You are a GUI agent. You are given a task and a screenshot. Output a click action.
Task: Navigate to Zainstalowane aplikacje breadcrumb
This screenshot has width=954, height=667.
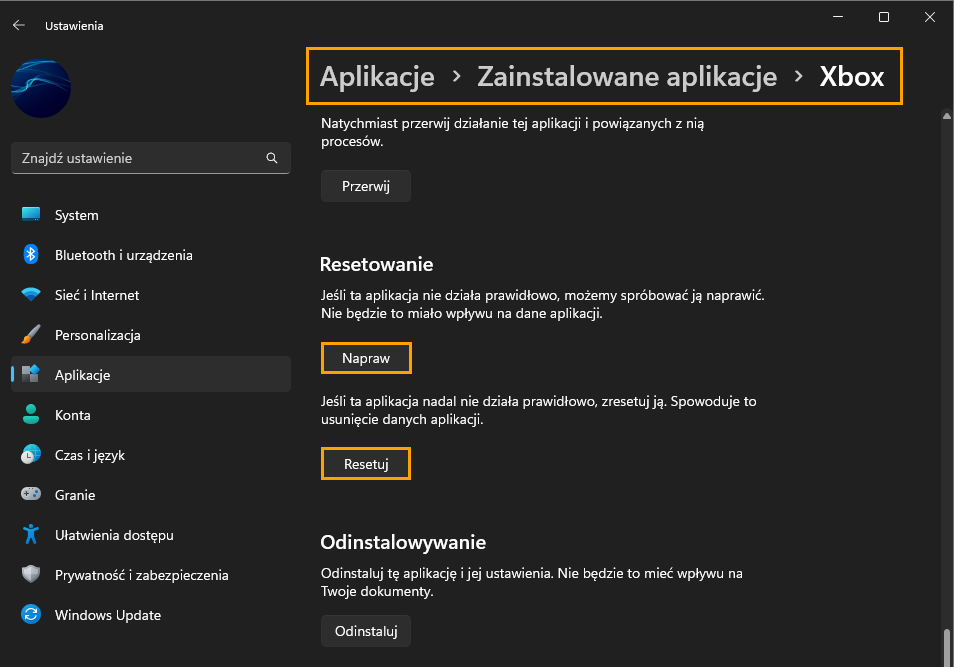627,77
